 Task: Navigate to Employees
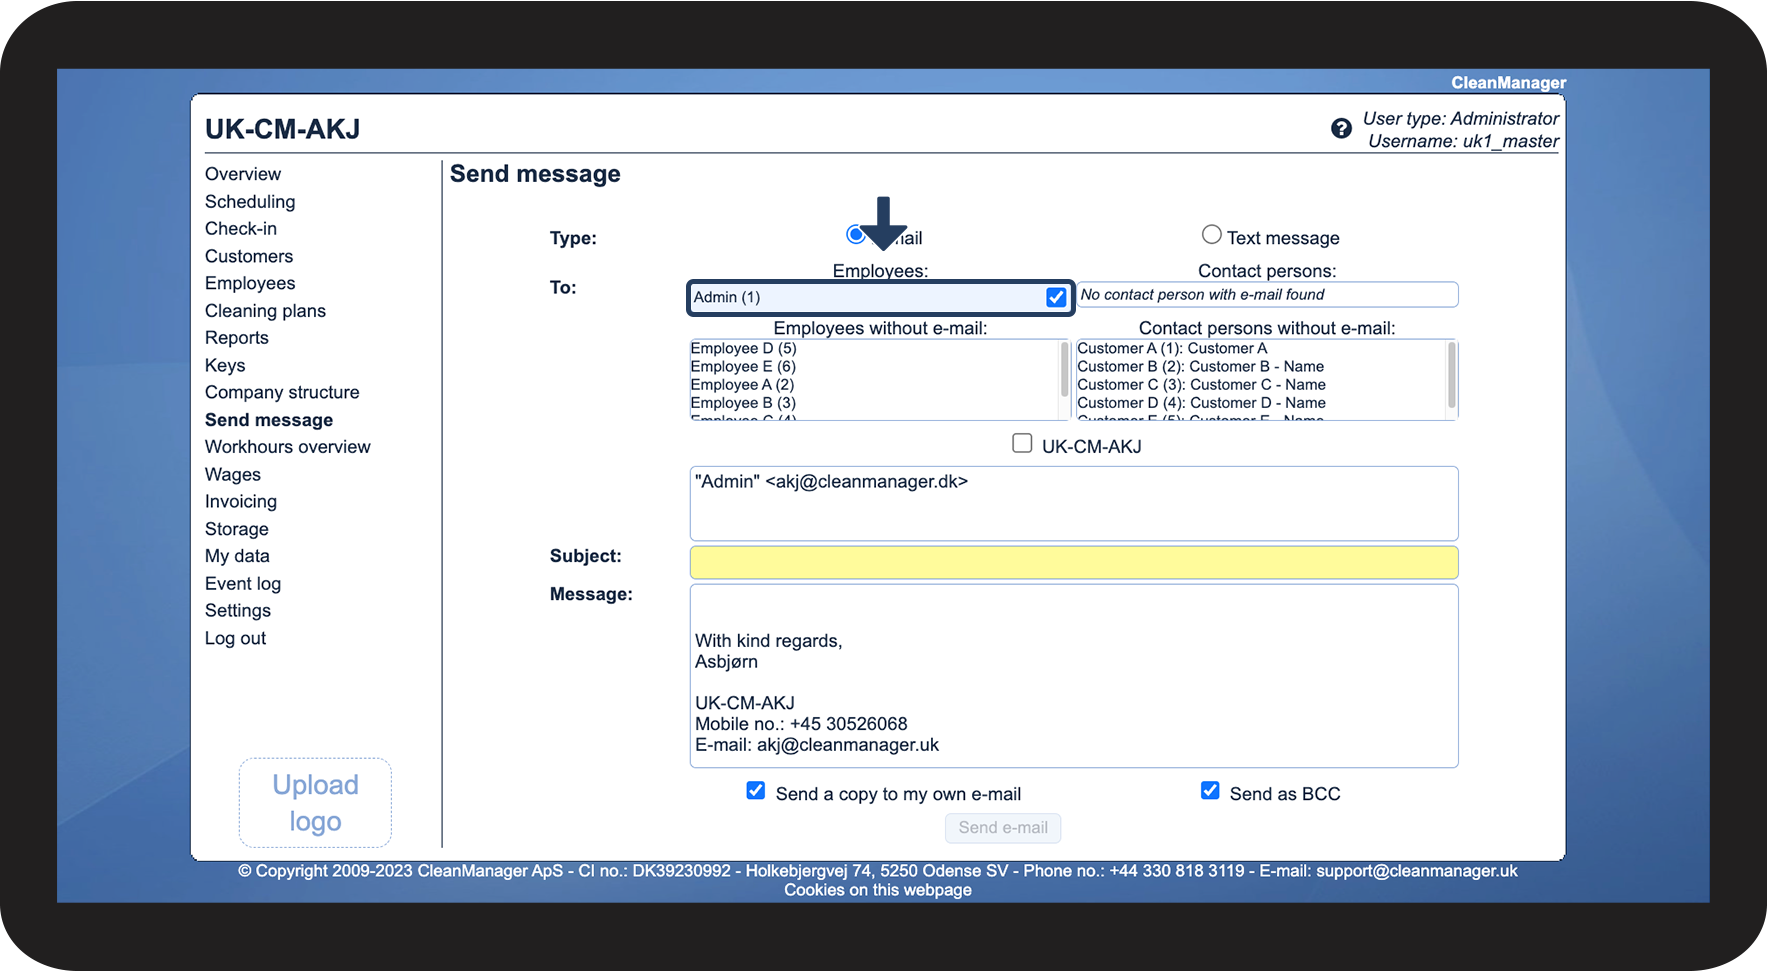pyautogui.click(x=250, y=284)
